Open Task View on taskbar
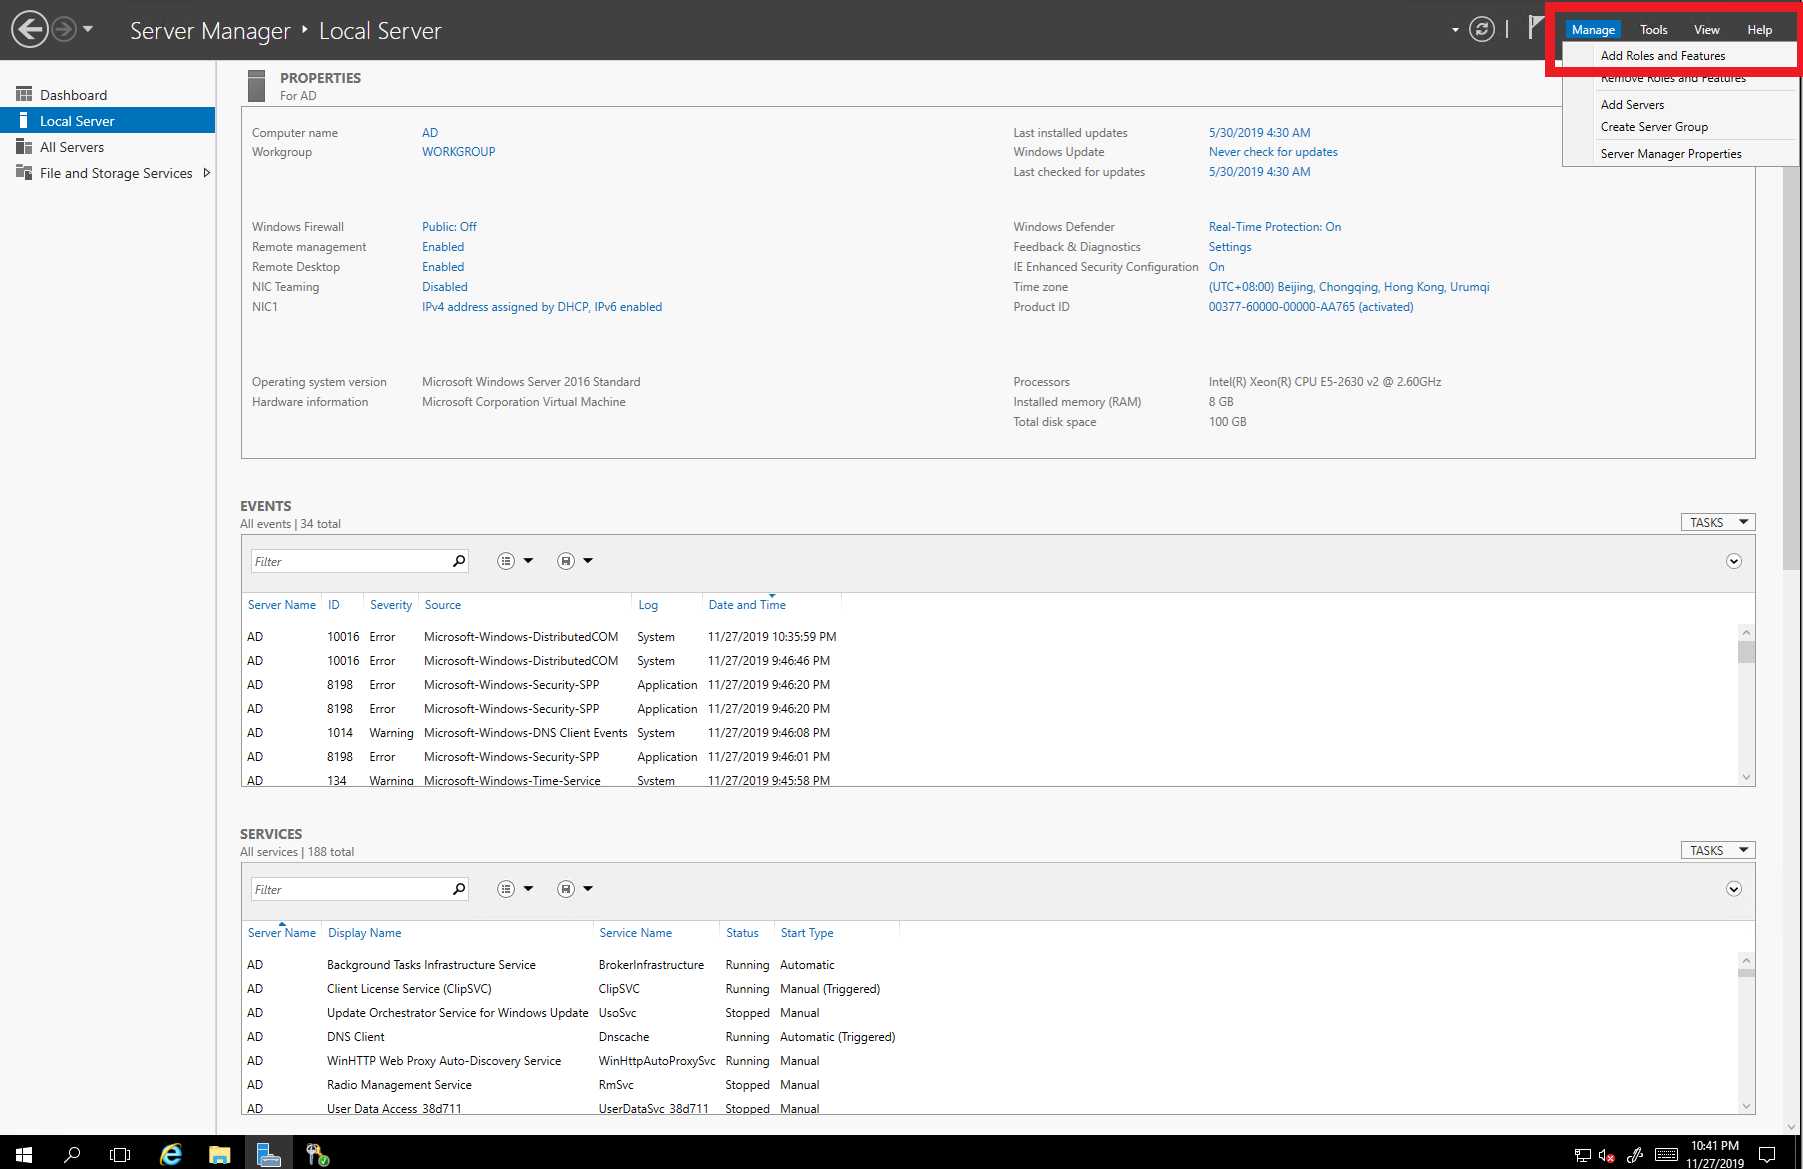This screenshot has width=1803, height=1169. 120,1154
